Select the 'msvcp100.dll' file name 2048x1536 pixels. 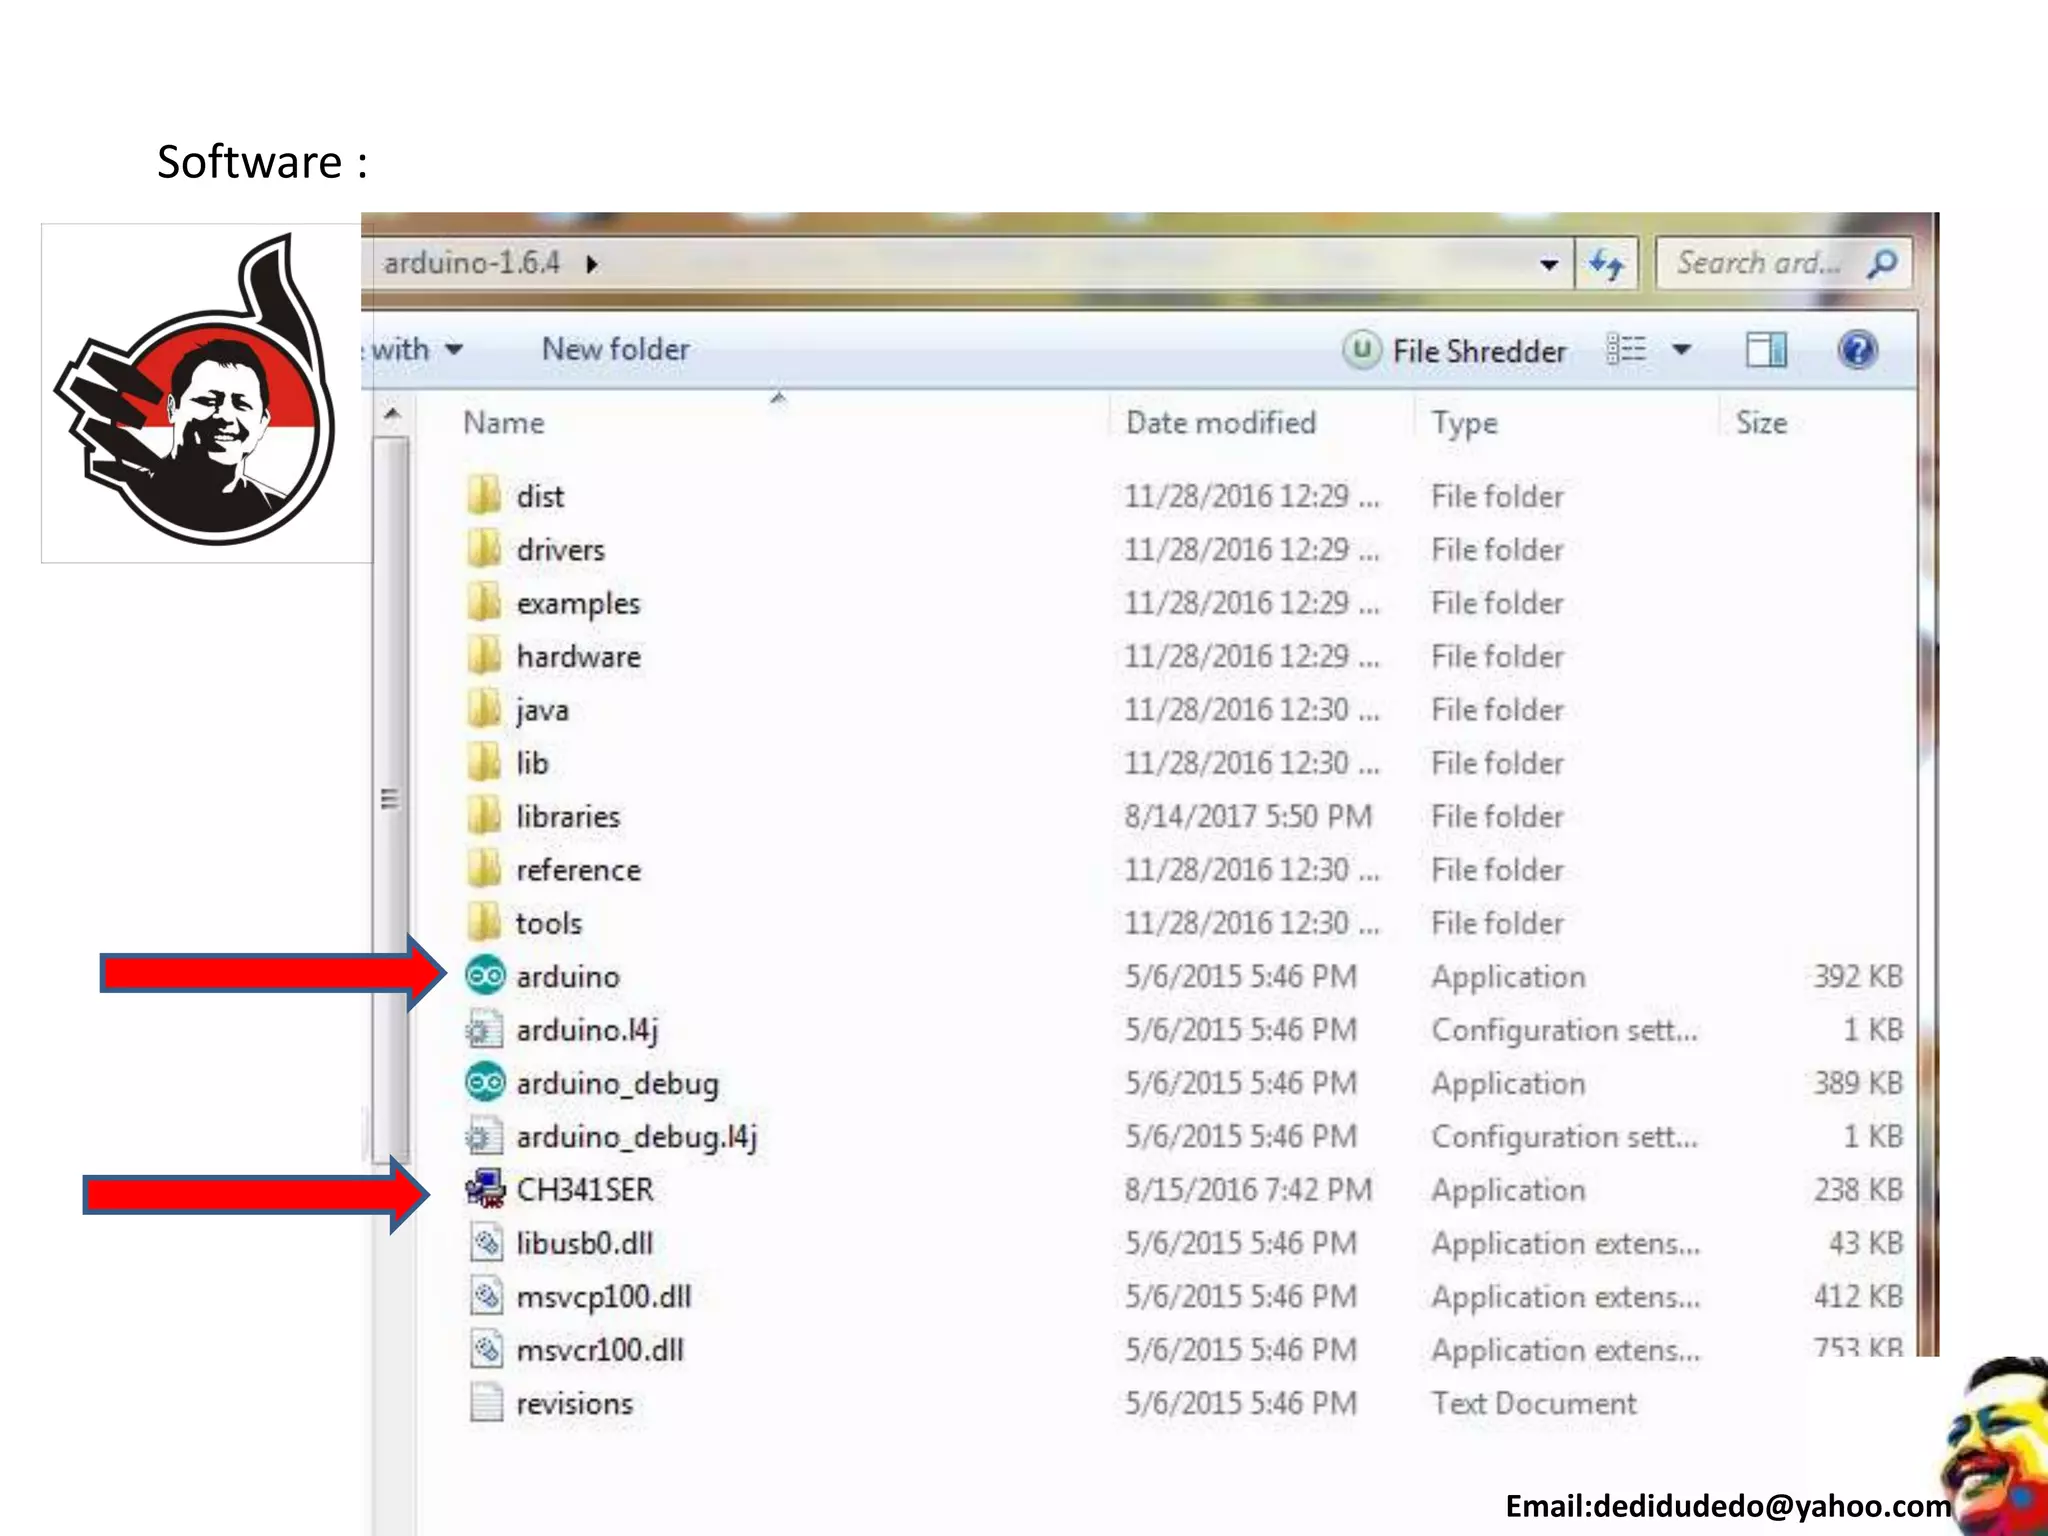pos(604,1297)
